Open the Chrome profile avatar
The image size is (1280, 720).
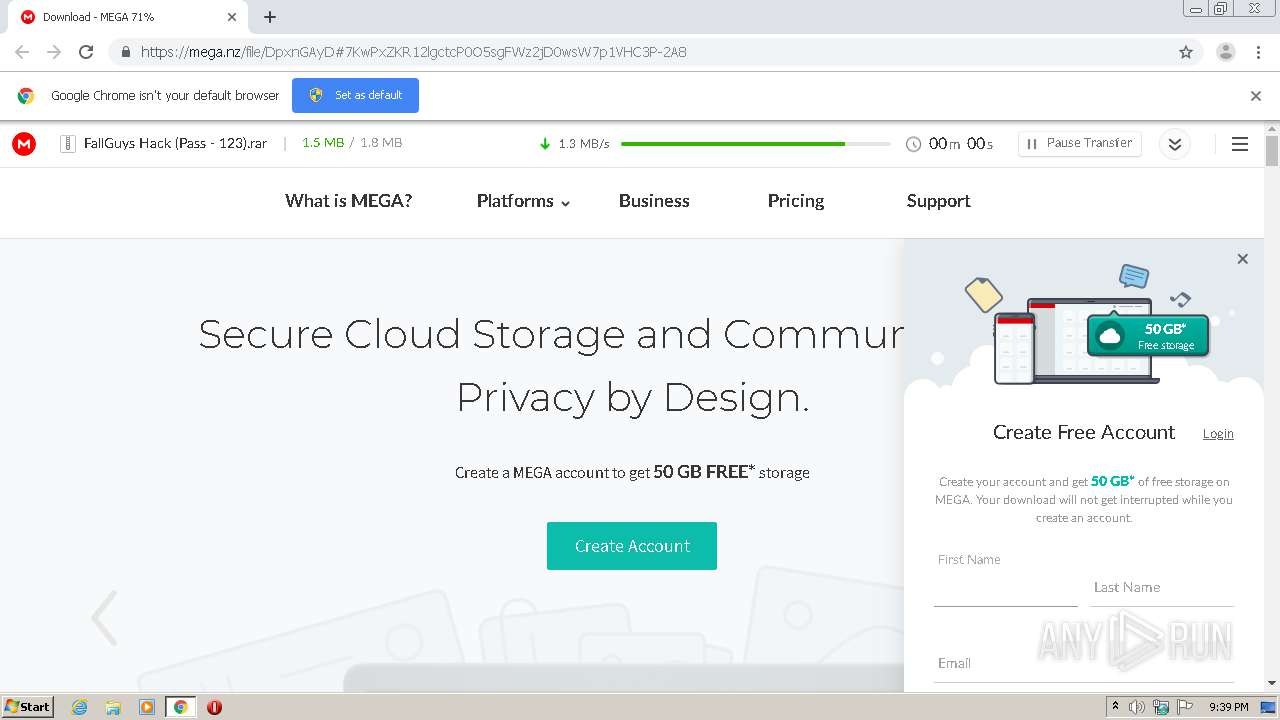tap(1226, 52)
